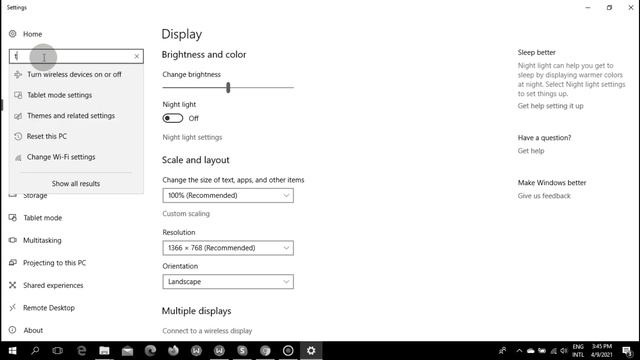The width and height of the screenshot is (640, 360).
Task: Click the brightness slider handle
Action: 228,87
